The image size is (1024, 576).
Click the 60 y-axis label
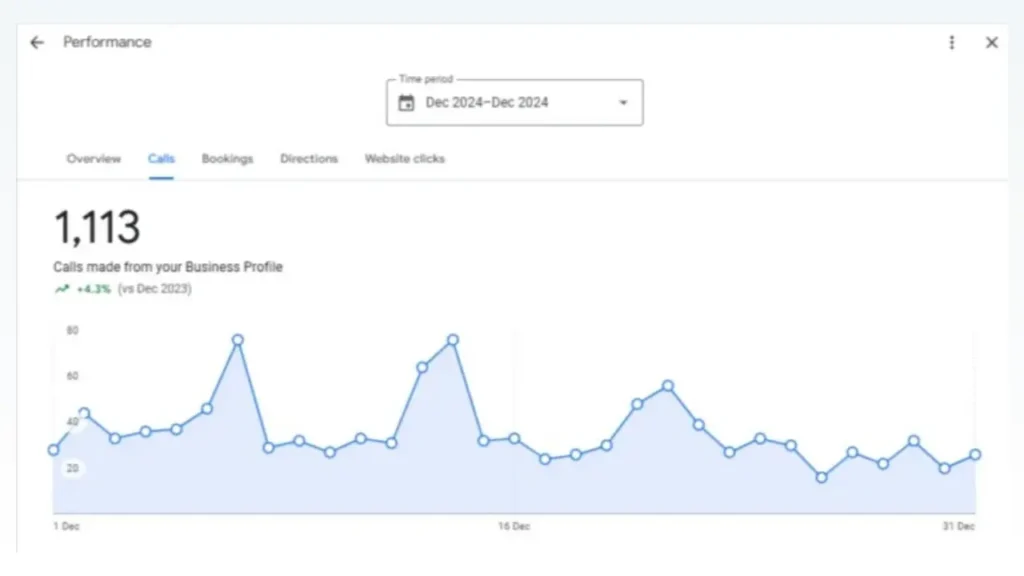point(72,376)
